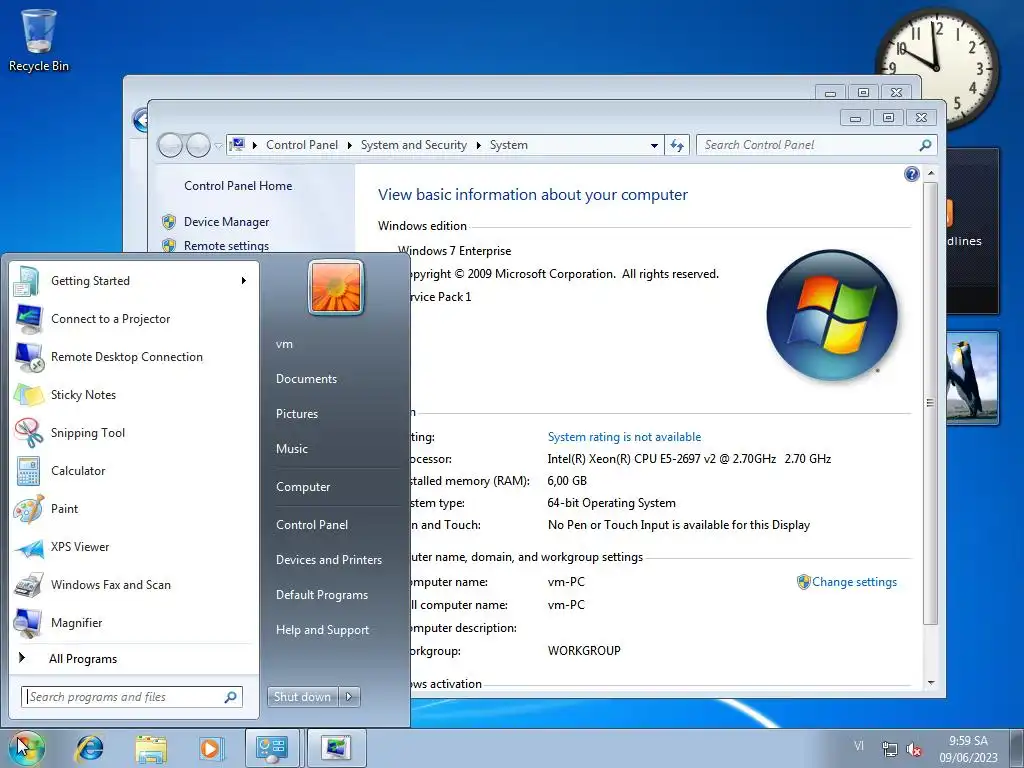Open Windows Explorer on the taskbar
This screenshot has height=768, width=1024.
tap(151, 748)
